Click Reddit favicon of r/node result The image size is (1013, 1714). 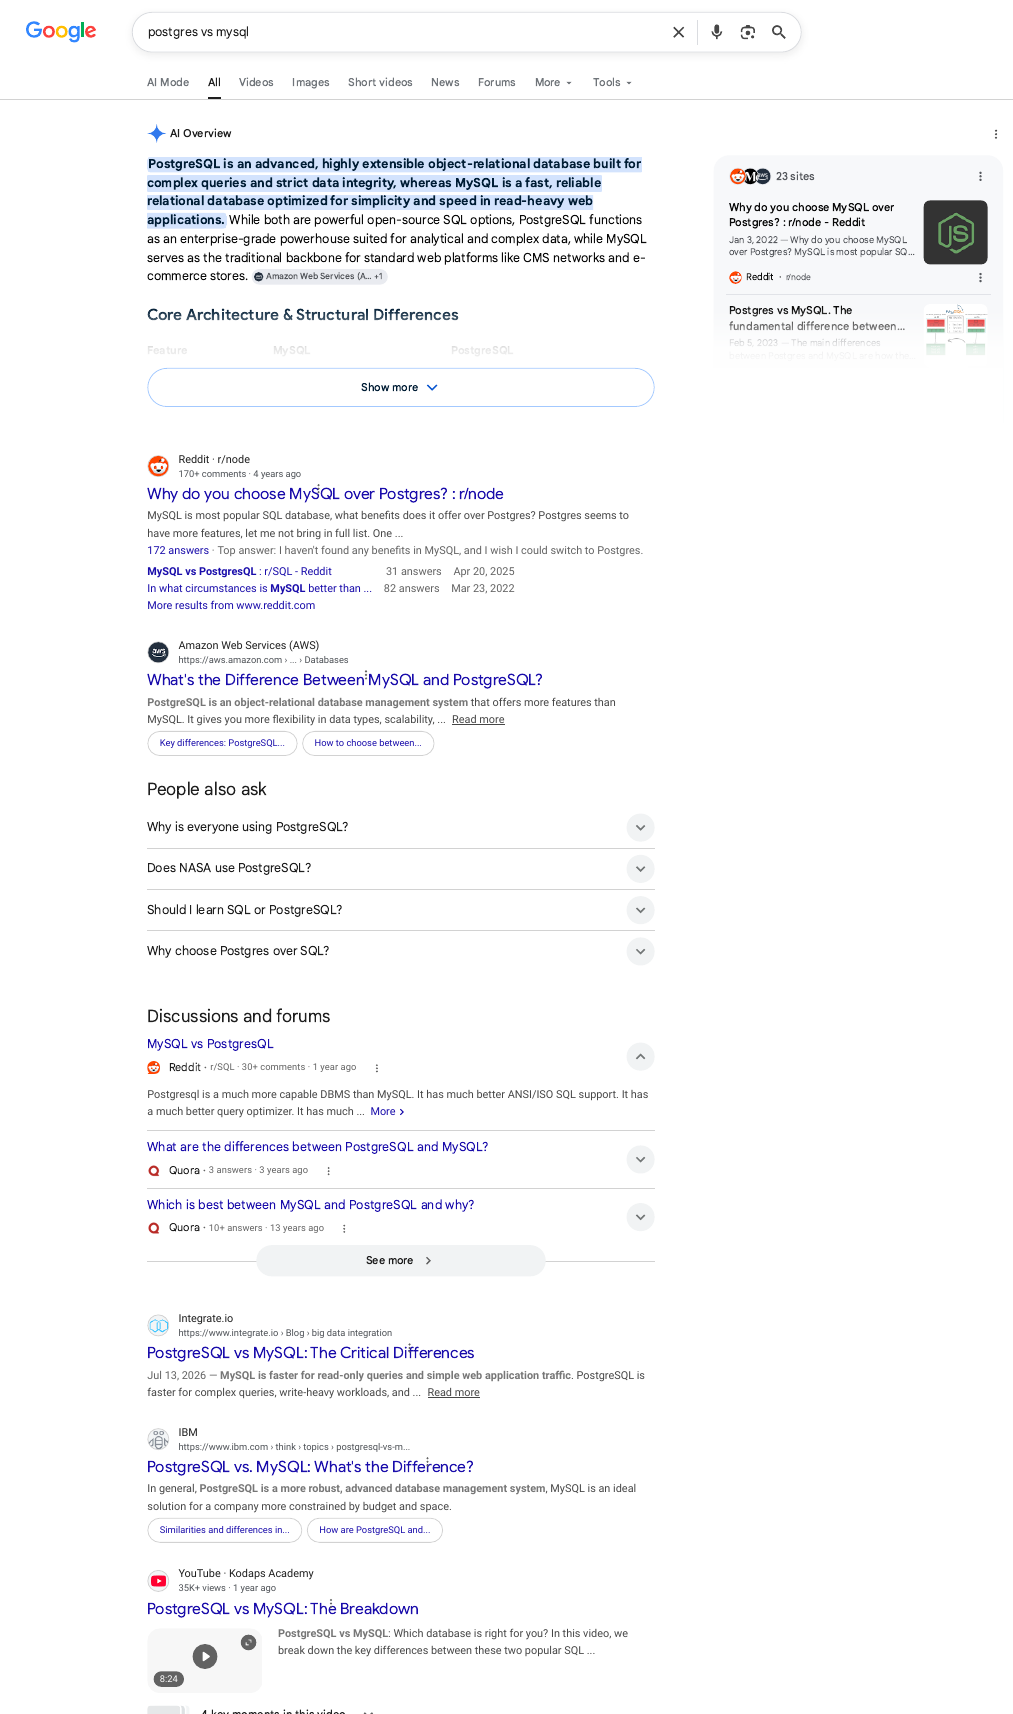click(x=158, y=466)
